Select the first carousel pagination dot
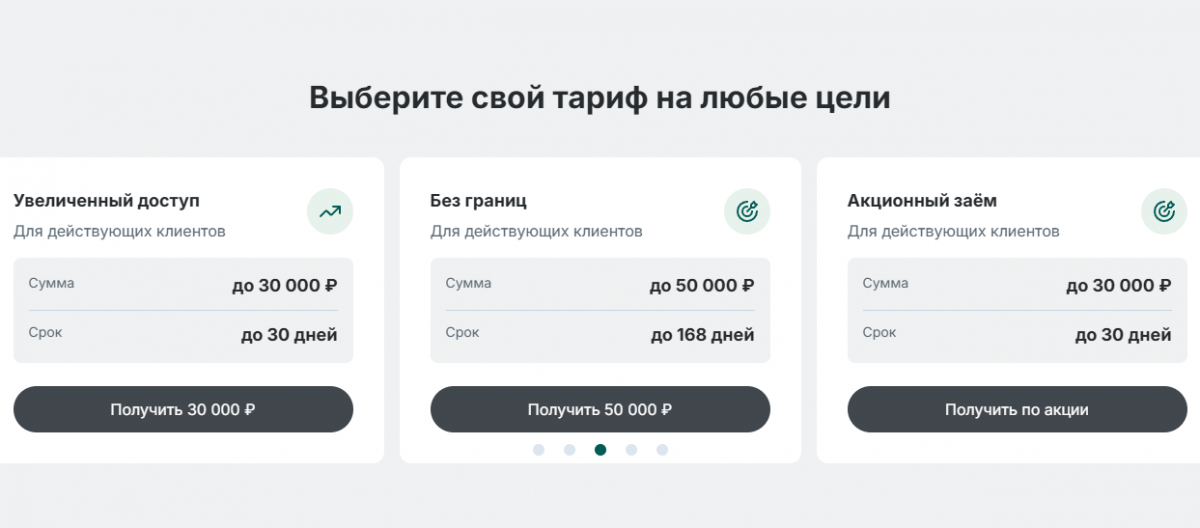Viewport: 1200px width, 528px height. click(x=538, y=450)
